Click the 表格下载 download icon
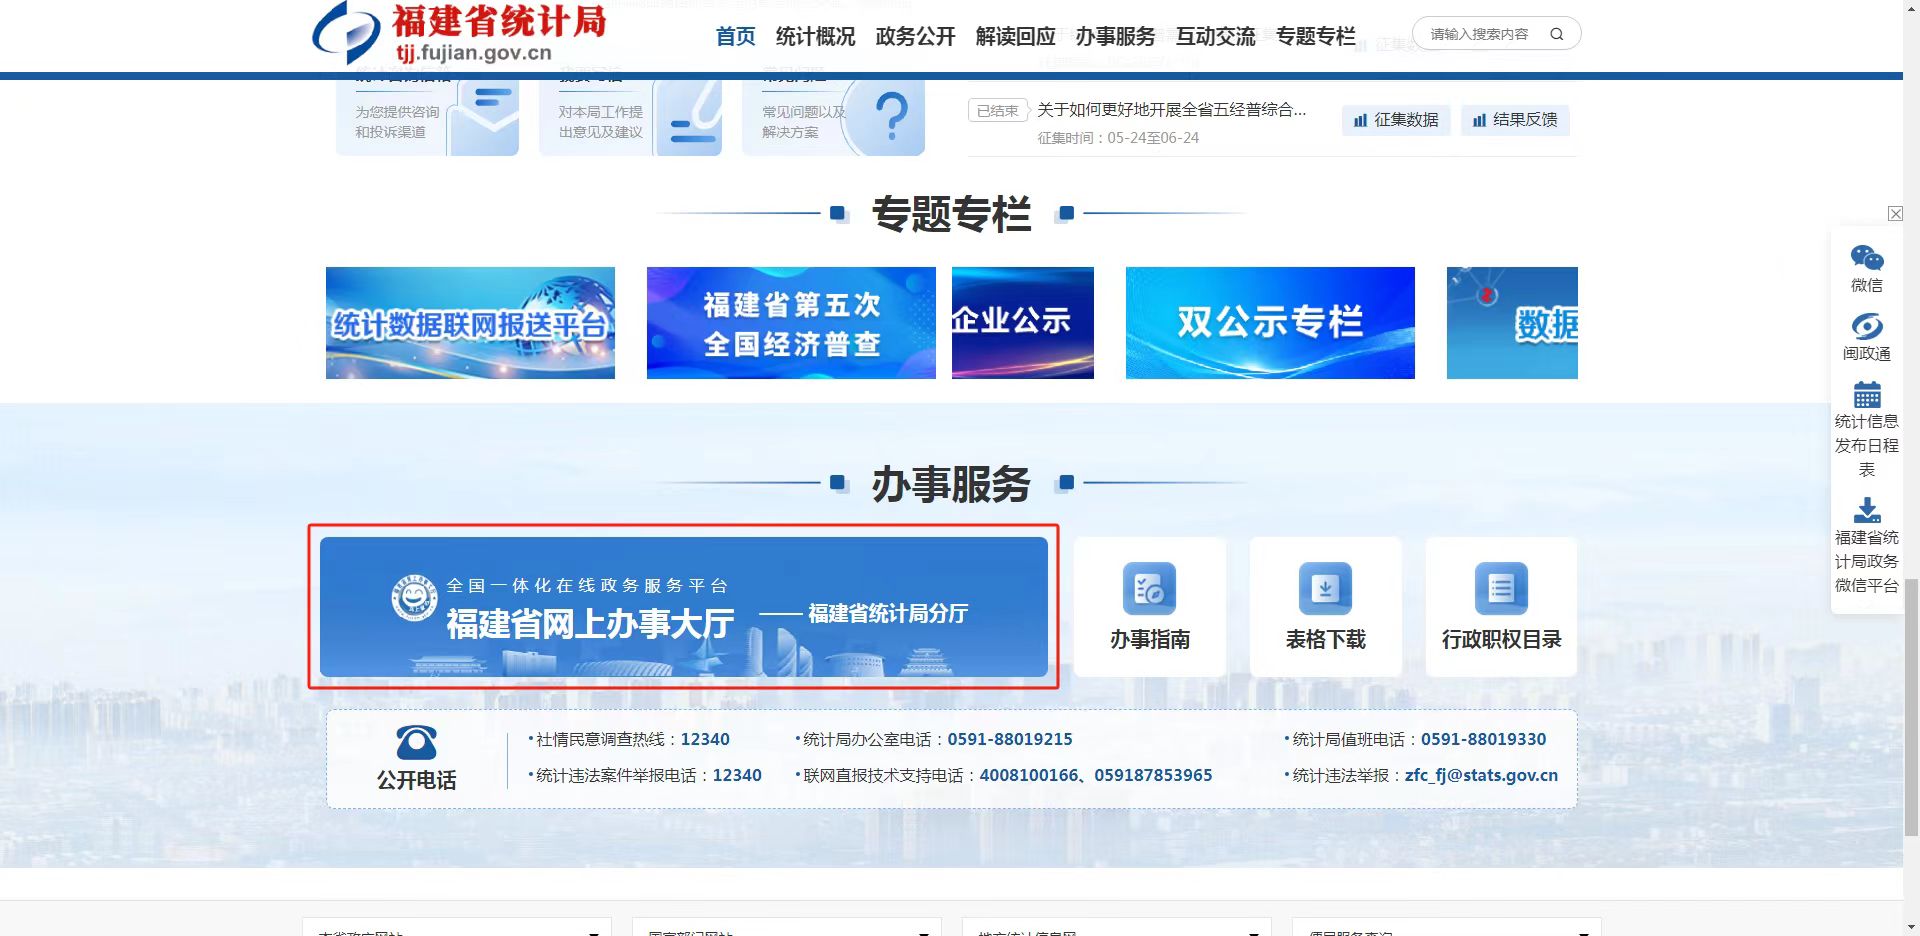This screenshot has width=1920, height=936. coord(1325,589)
